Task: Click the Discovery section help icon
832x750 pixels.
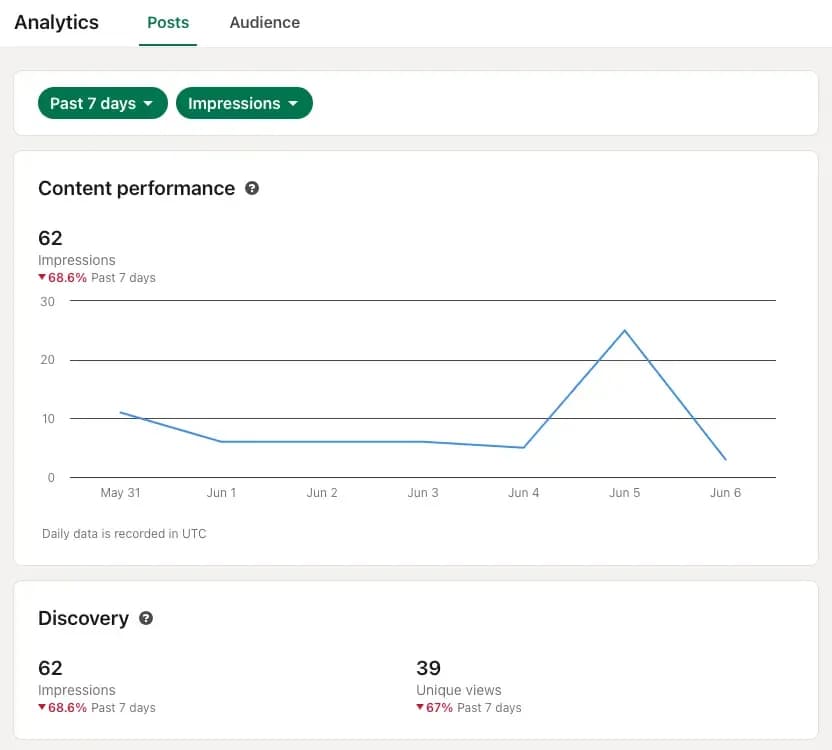Action: click(146, 618)
